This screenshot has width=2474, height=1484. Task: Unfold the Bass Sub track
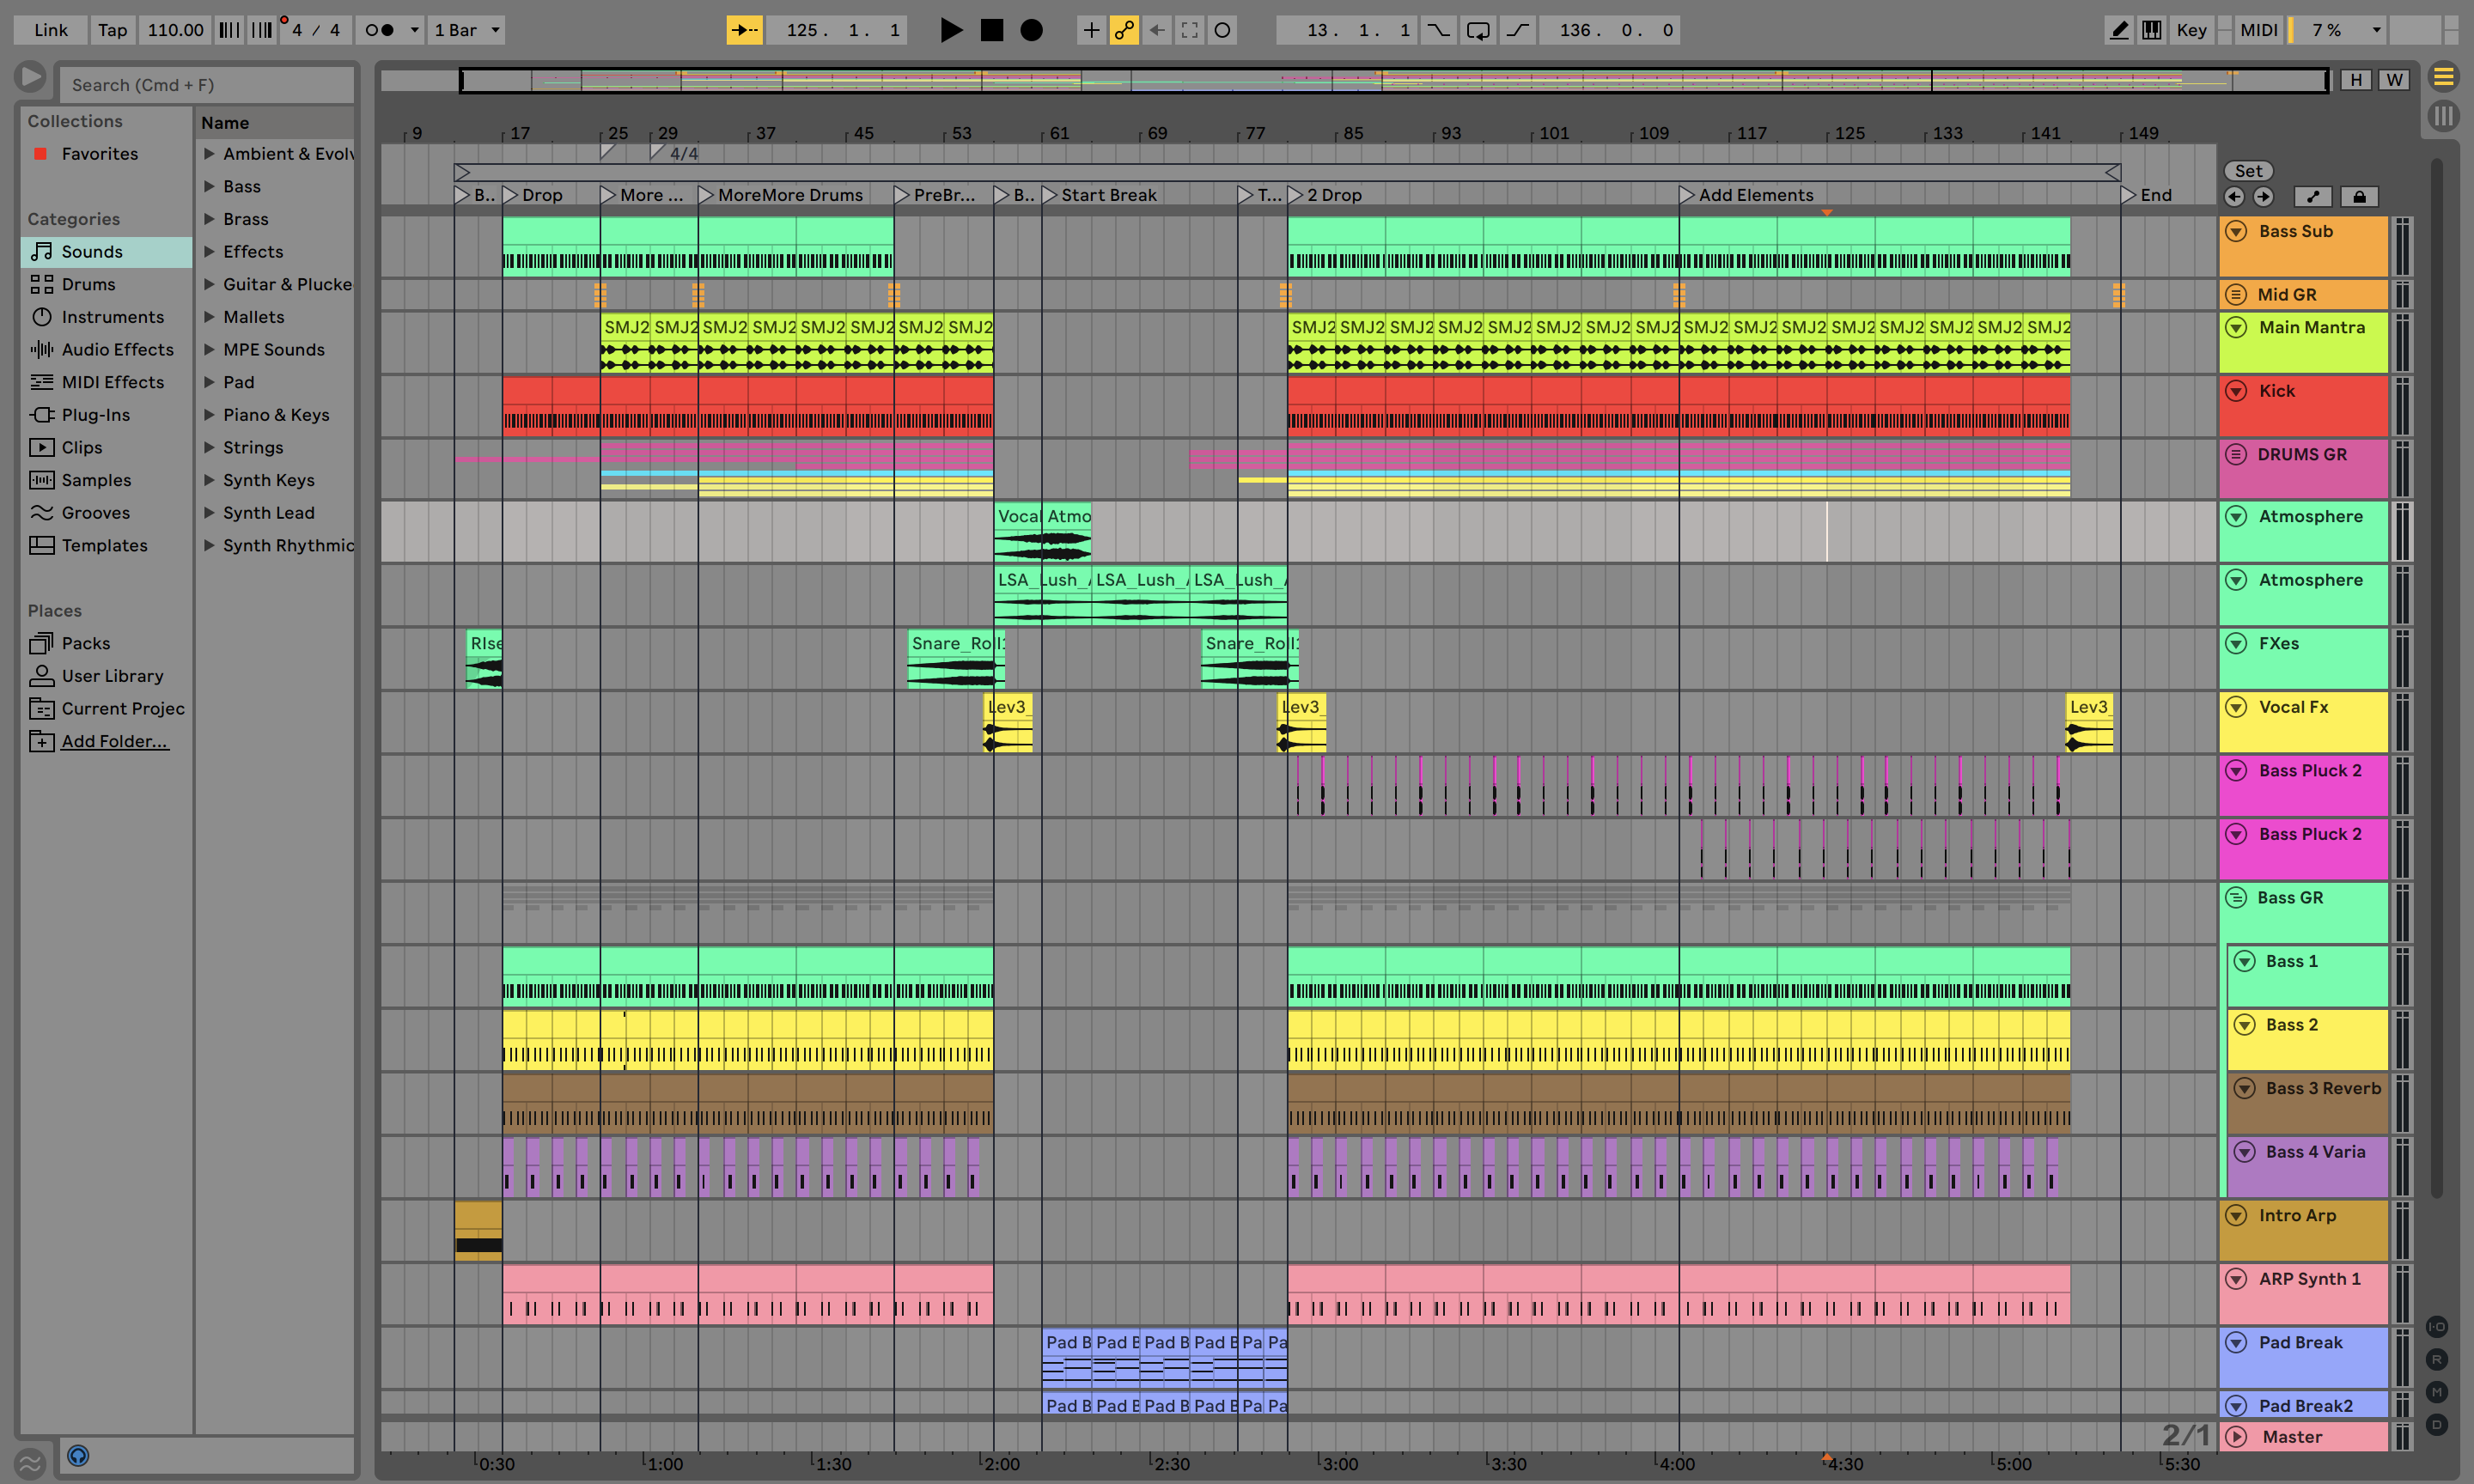pos(2236,231)
